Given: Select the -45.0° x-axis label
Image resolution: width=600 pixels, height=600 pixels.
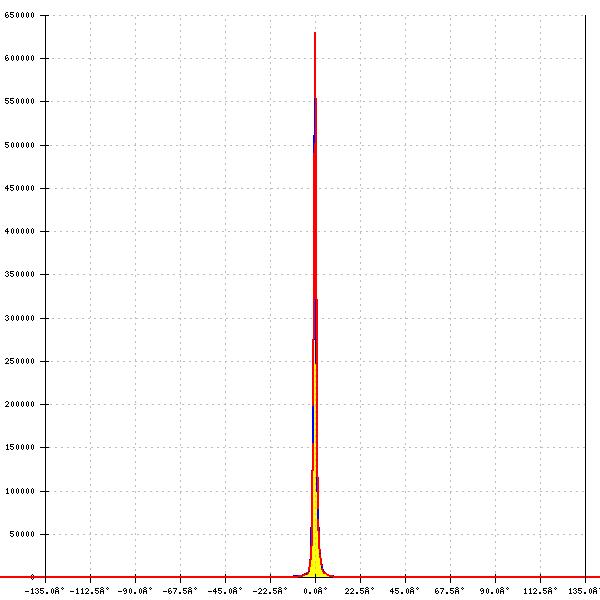Looking at the screenshot, I should click(x=225, y=591).
